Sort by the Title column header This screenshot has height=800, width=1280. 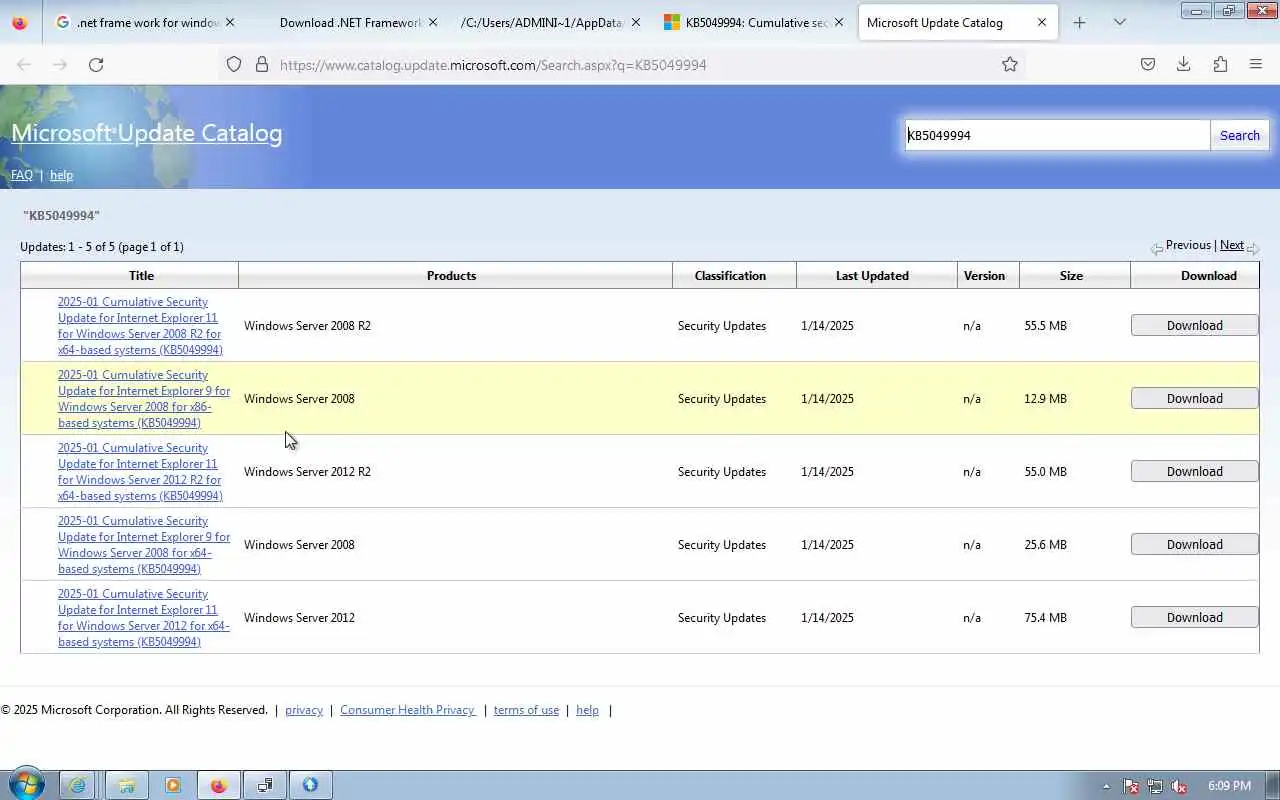click(x=141, y=276)
